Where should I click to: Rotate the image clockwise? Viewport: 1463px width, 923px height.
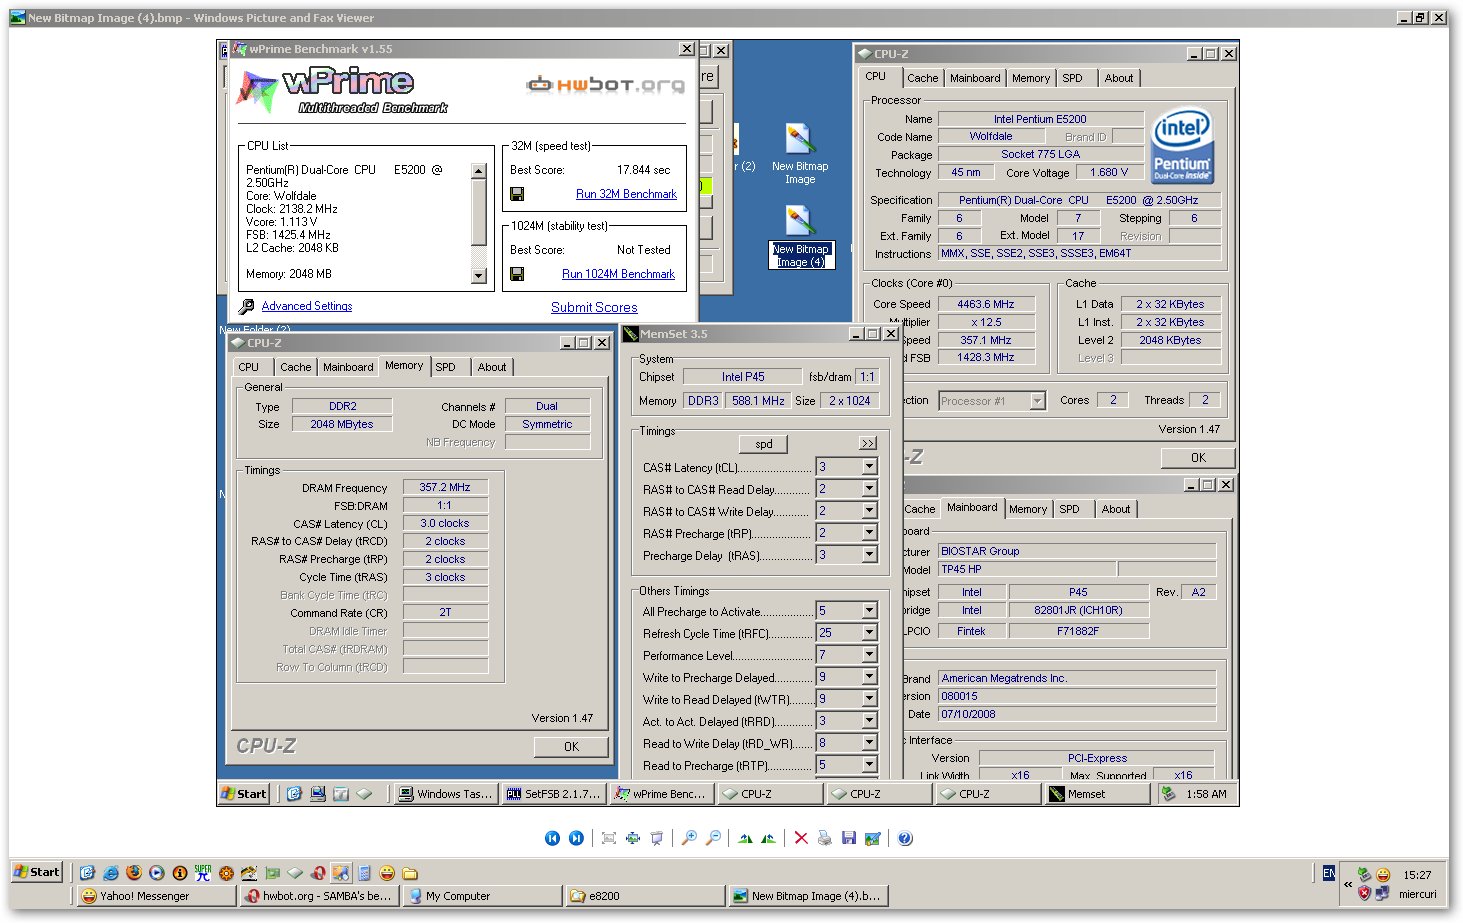(x=745, y=838)
